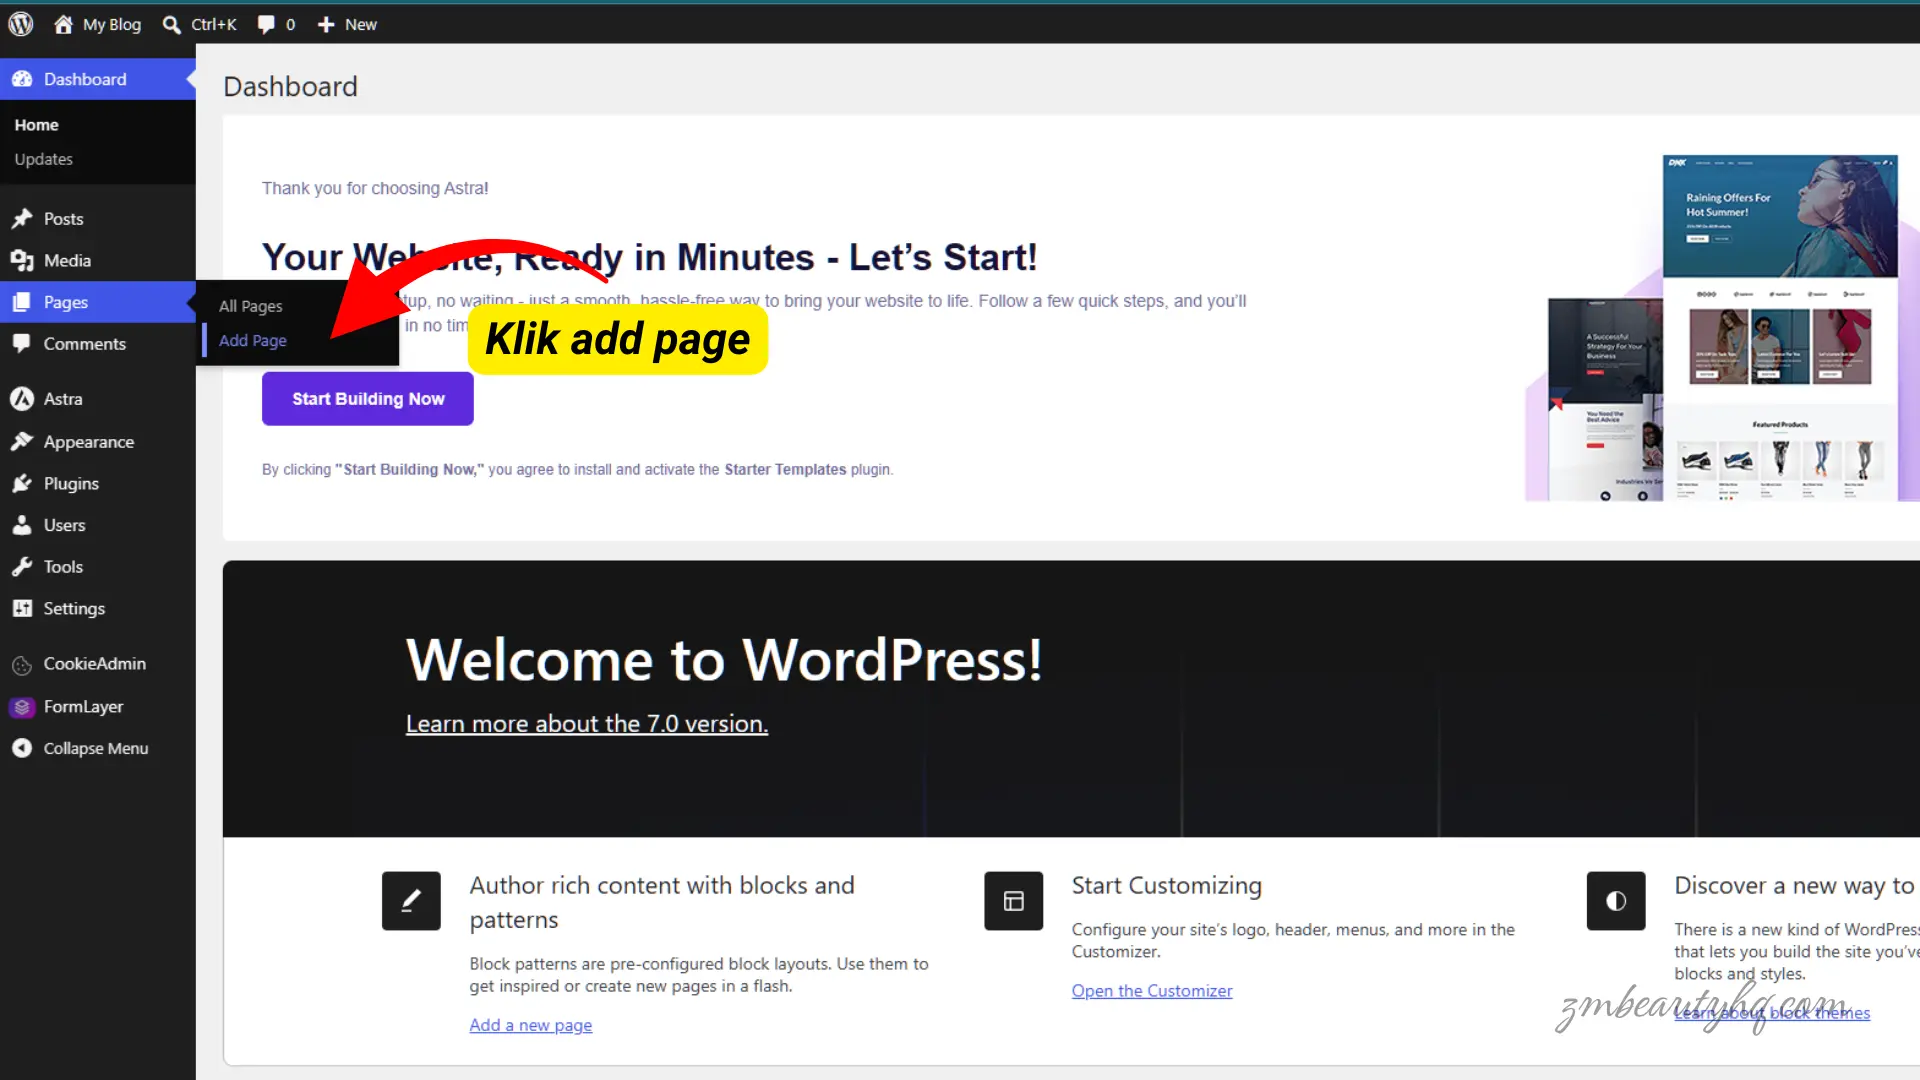Click the Welcome to WordPress! heading

pos(724,660)
